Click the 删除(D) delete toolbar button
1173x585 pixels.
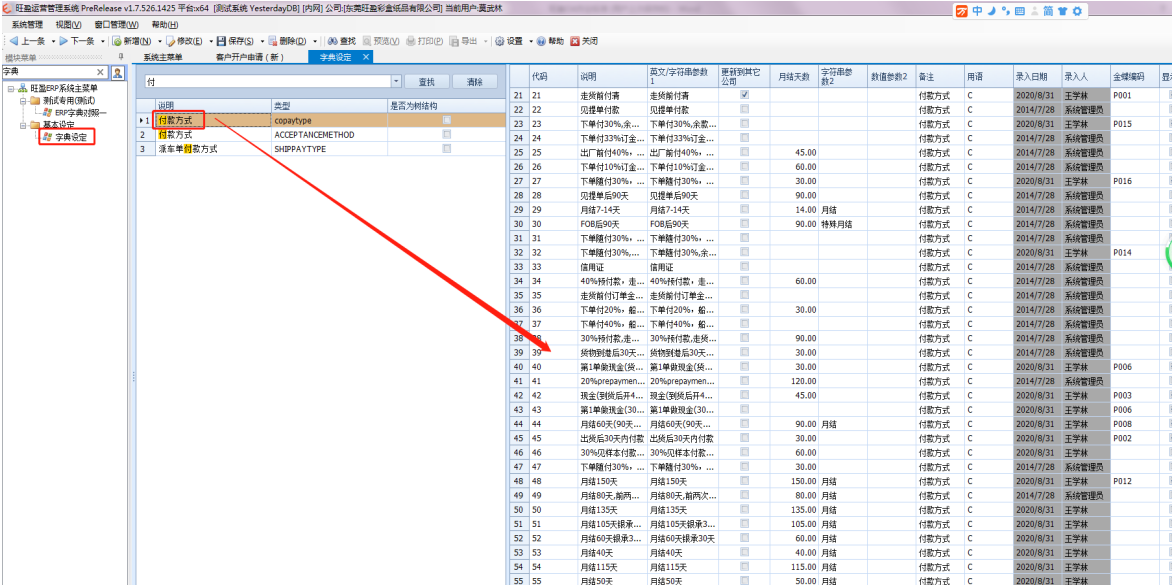point(287,41)
